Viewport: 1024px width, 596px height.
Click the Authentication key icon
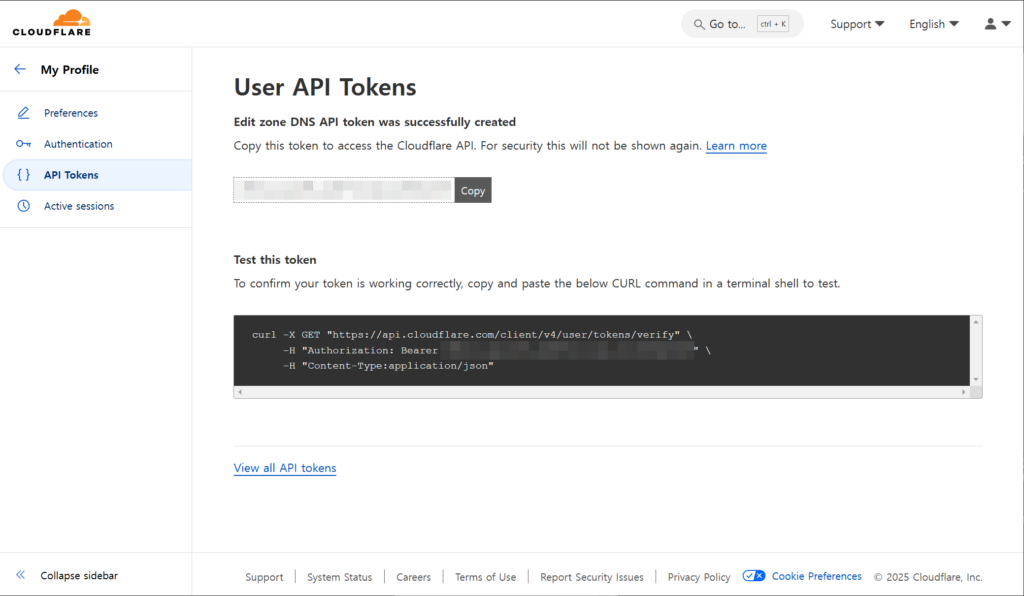click(x=24, y=144)
